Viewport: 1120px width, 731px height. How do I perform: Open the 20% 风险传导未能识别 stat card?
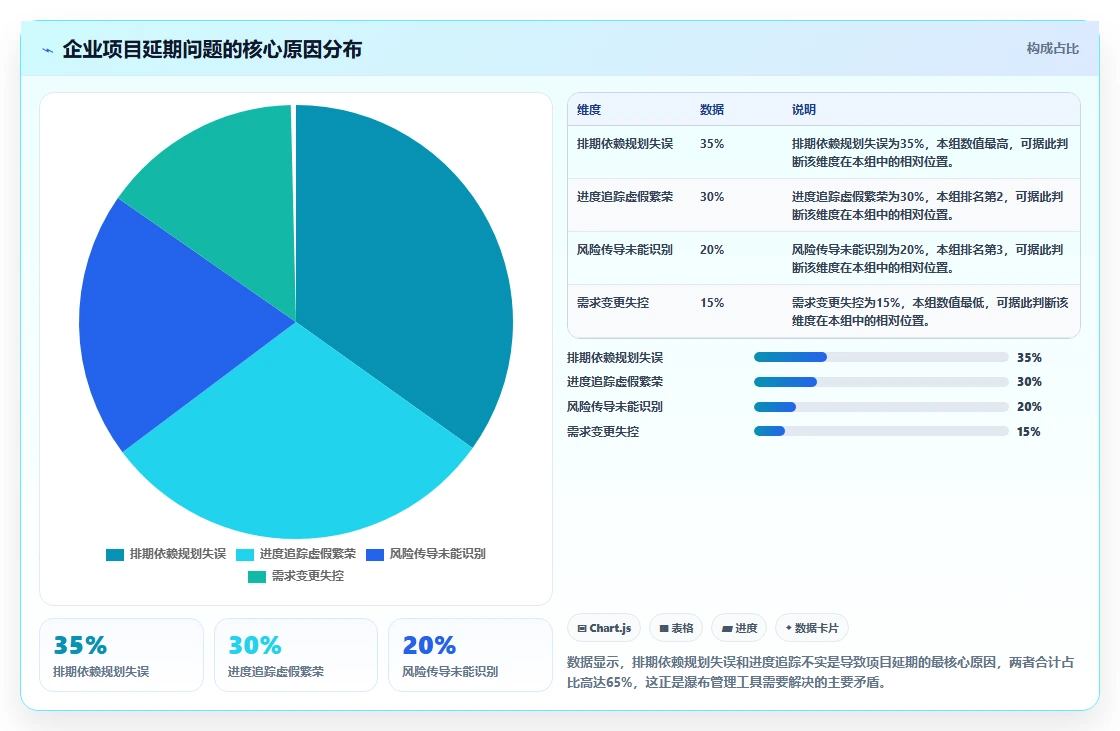(x=470, y=655)
